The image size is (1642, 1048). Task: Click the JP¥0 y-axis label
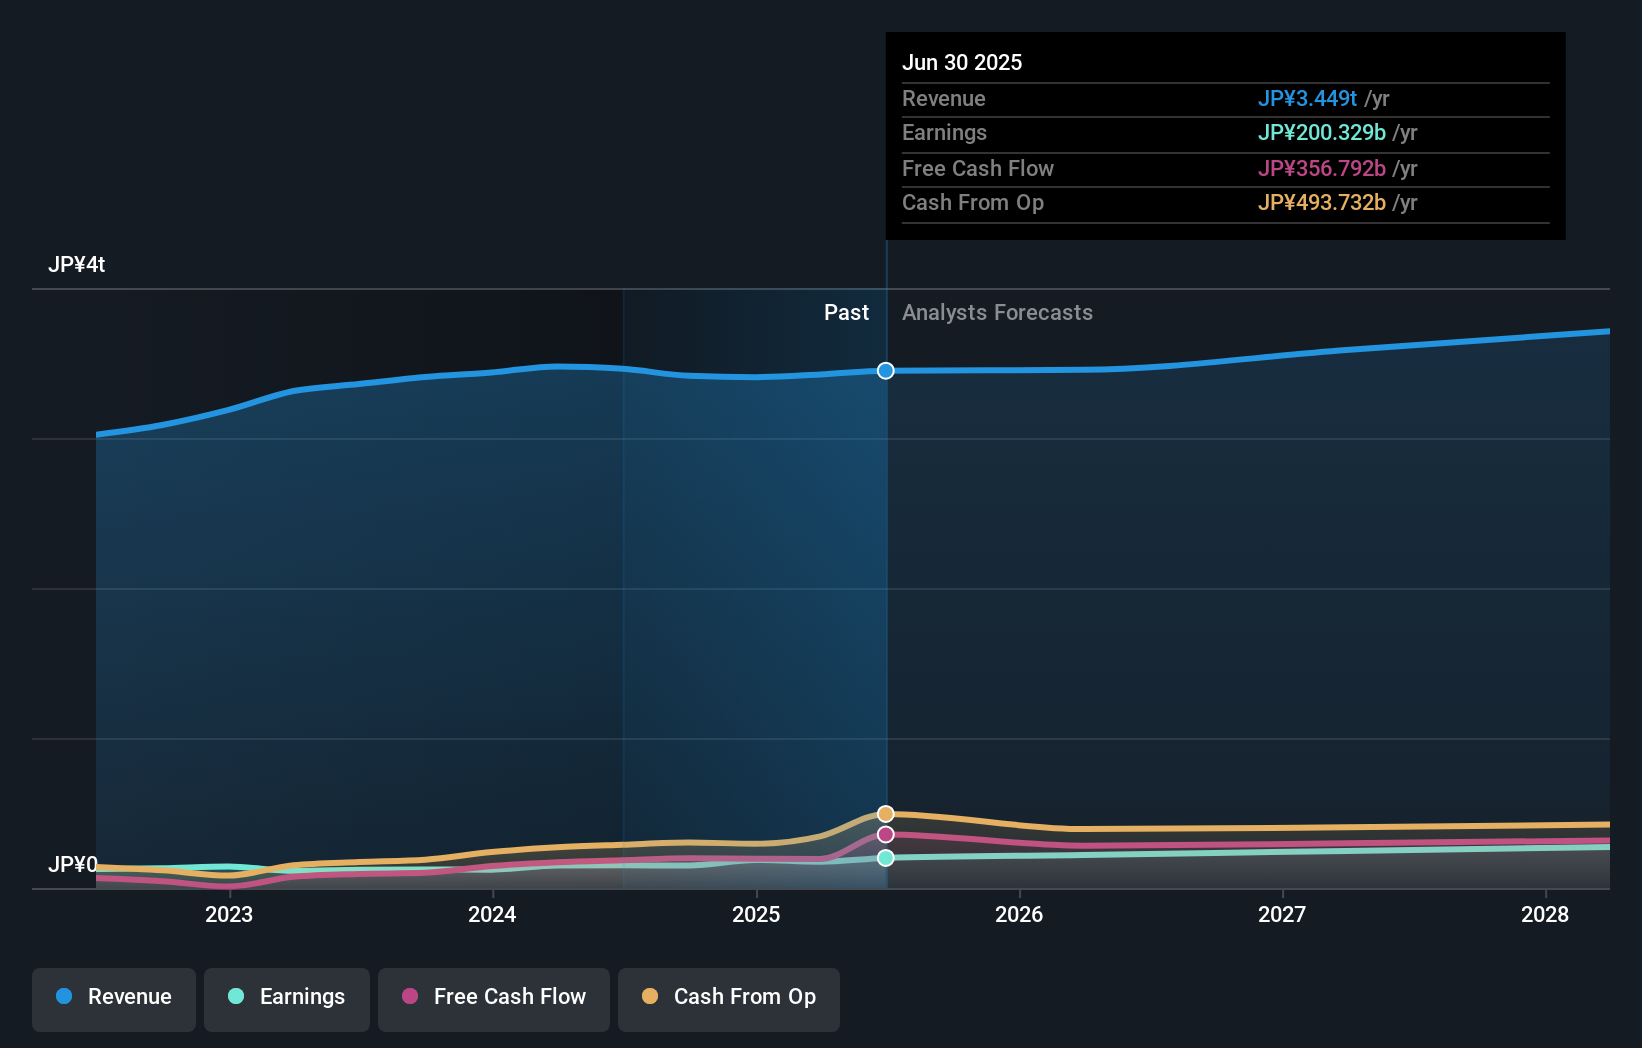pyautogui.click(x=73, y=864)
